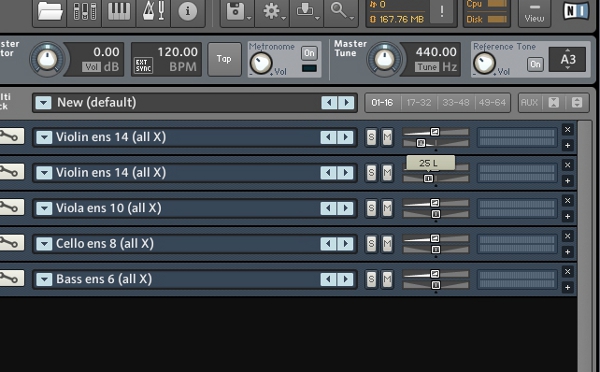Mute the Bass ens 6 instrument
This screenshot has width=600, height=372.
click(x=387, y=279)
